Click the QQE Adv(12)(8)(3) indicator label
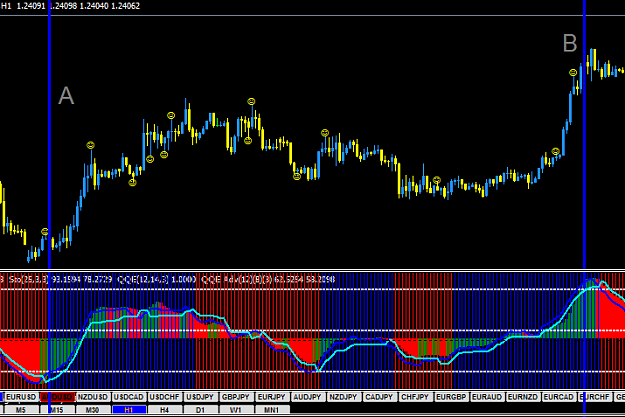 [x=237, y=279]
